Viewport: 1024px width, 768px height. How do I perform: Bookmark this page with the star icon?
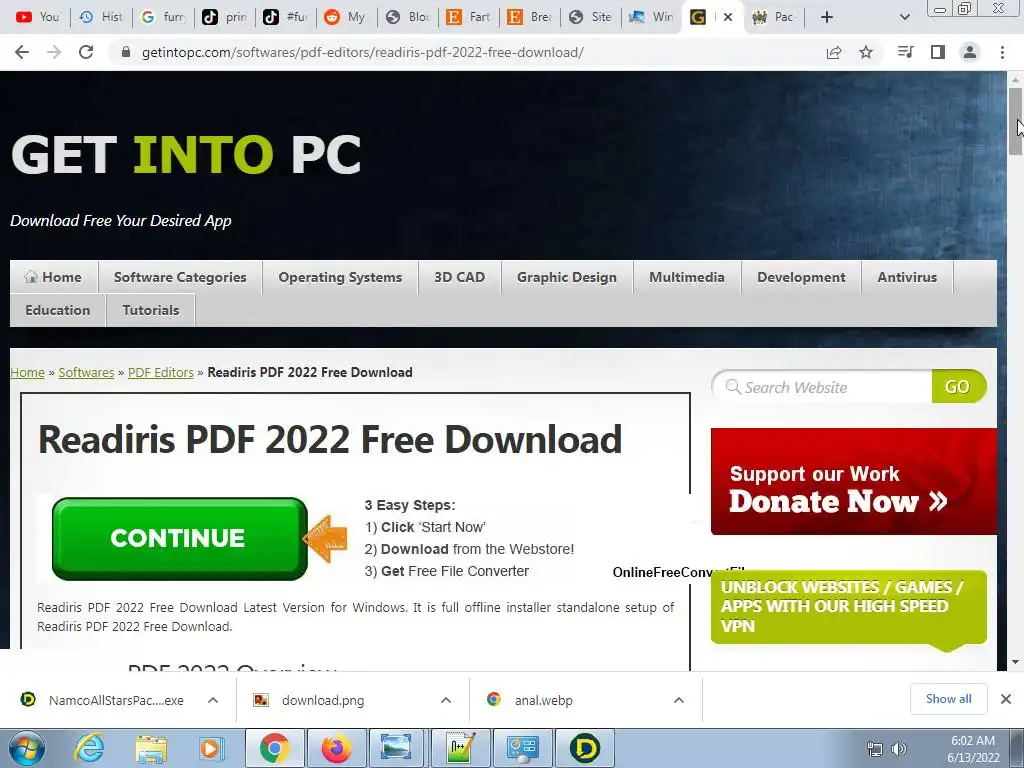point(866,52)
